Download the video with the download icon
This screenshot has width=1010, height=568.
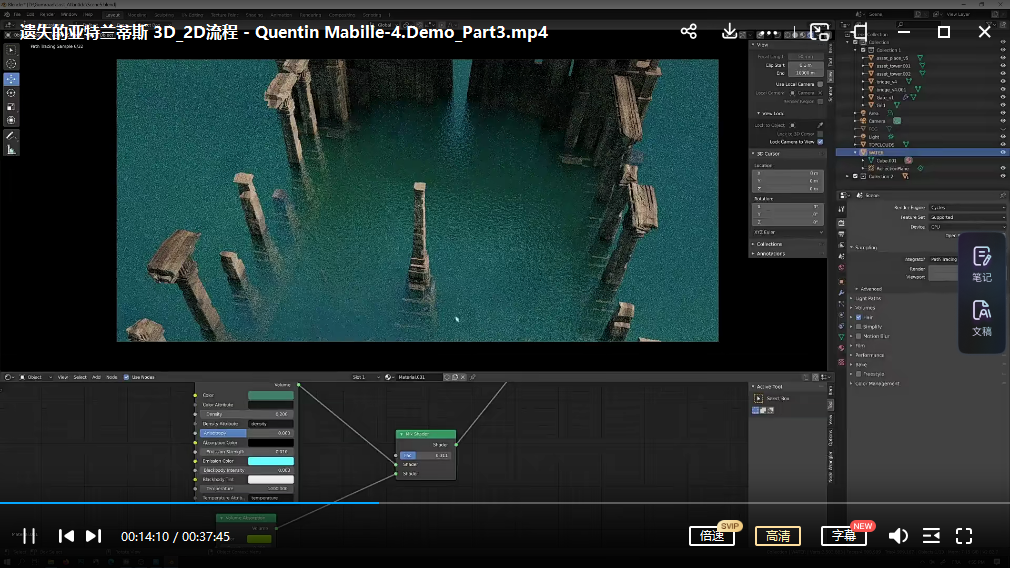(729, 31)
